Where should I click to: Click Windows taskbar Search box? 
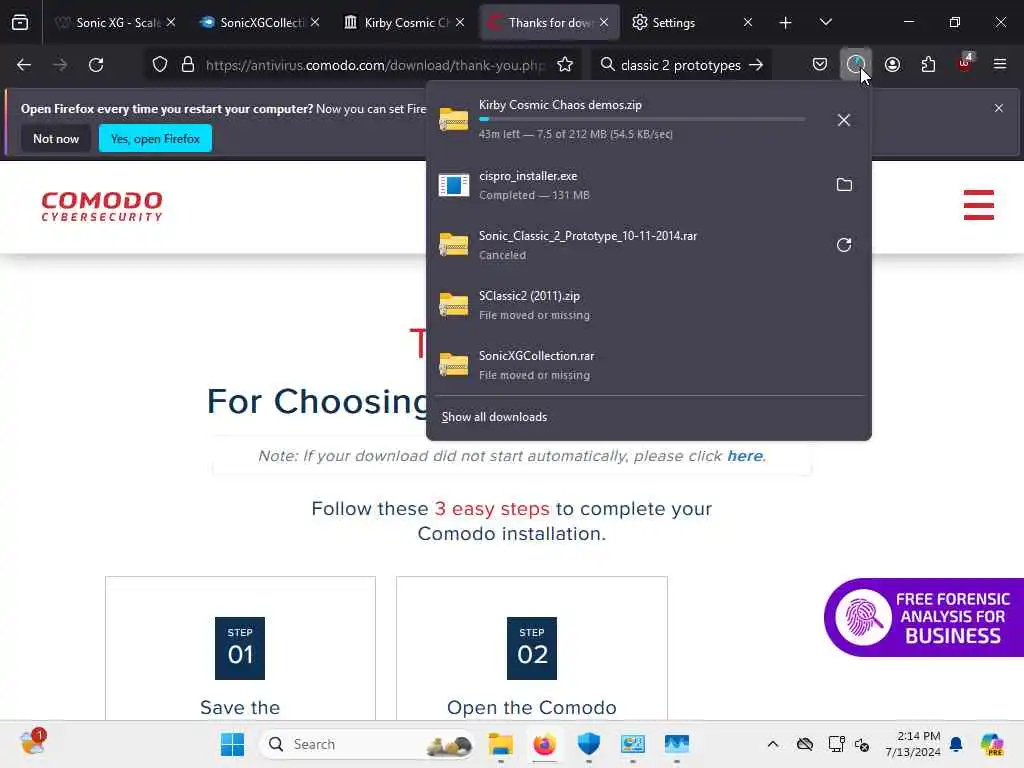point(367,744)
